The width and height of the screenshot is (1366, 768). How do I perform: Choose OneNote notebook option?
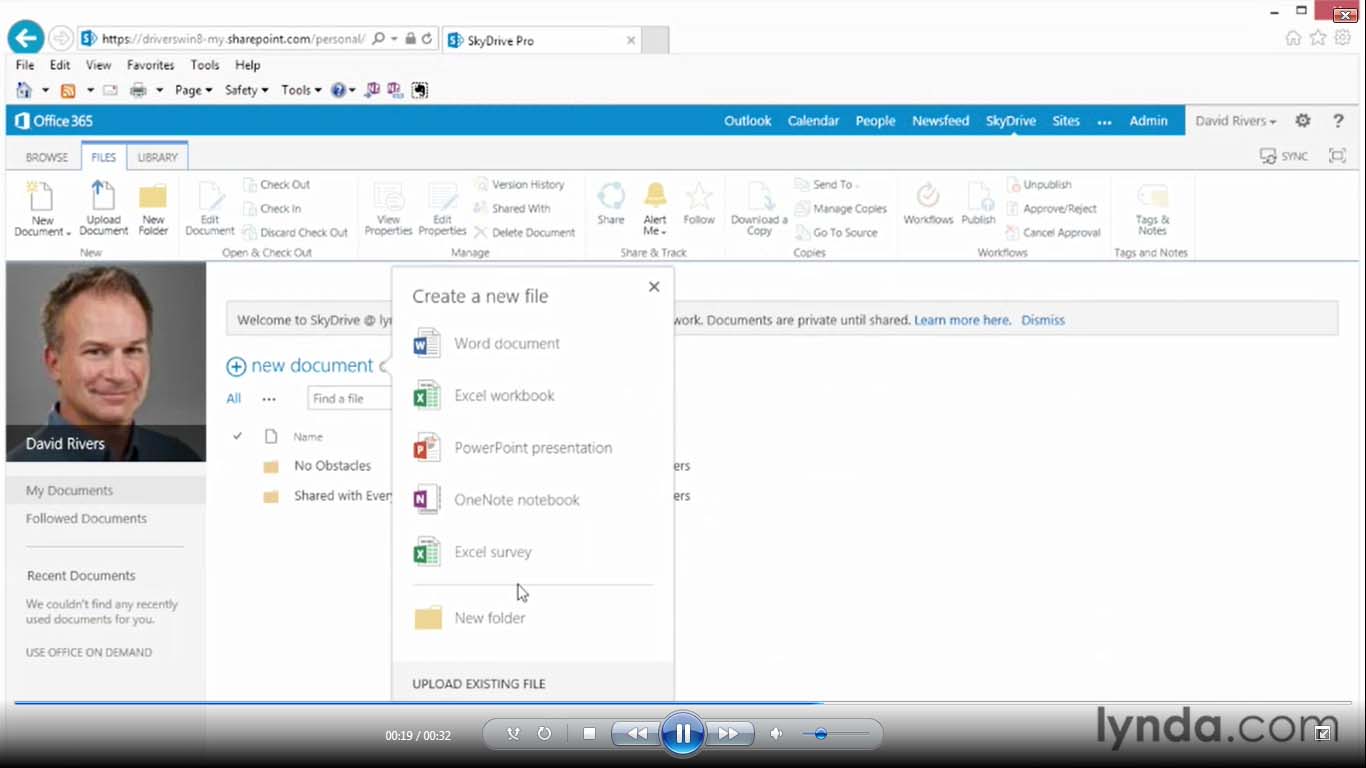[x=496, y=499]
